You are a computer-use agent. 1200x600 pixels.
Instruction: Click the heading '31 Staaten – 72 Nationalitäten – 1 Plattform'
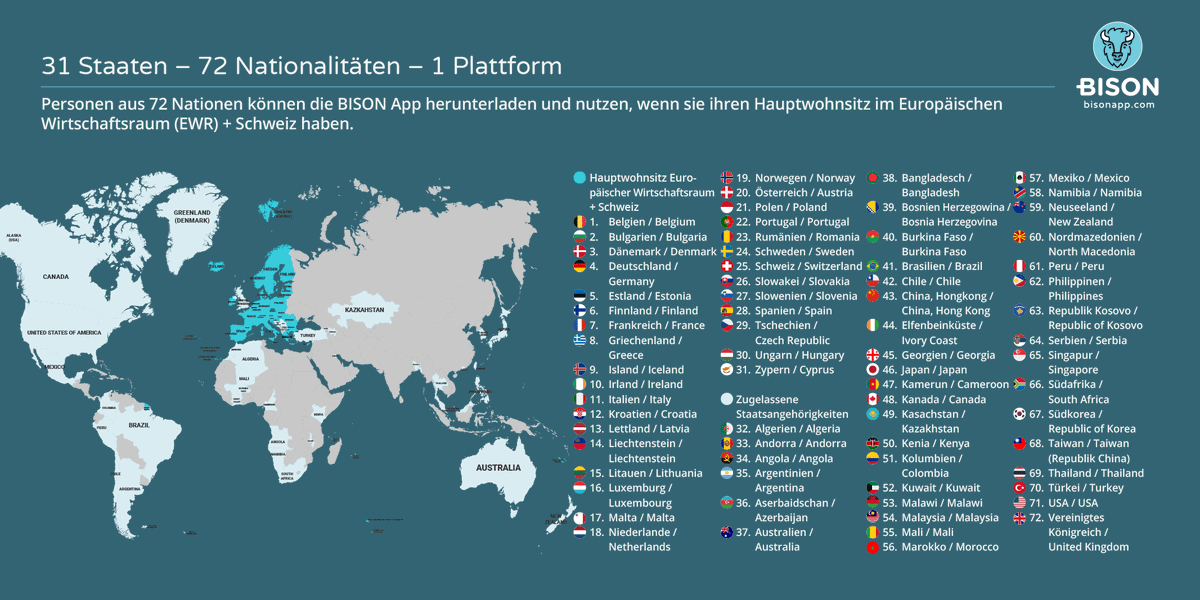click(x=301, y=67)
